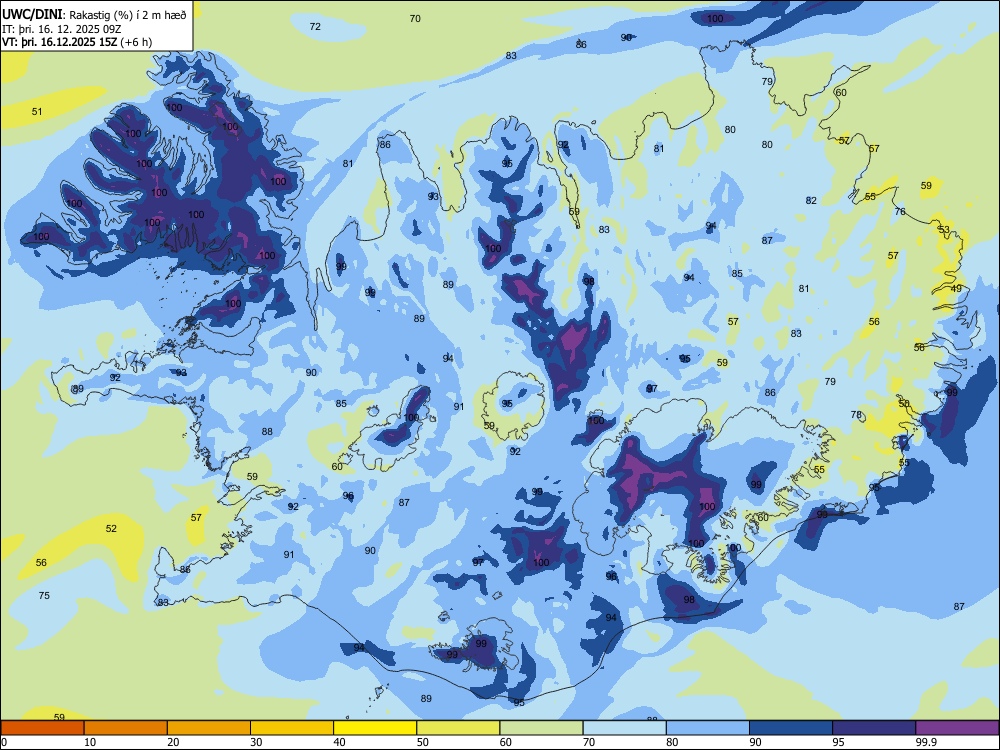
Task: Click the legend tick label 20
Action: 173,742
